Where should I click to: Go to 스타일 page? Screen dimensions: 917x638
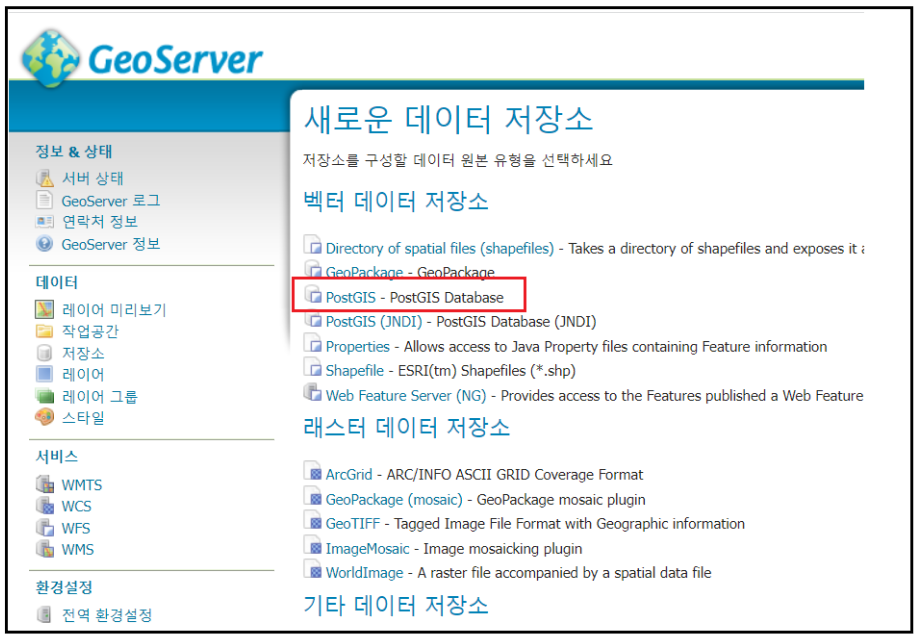point(83,418)
